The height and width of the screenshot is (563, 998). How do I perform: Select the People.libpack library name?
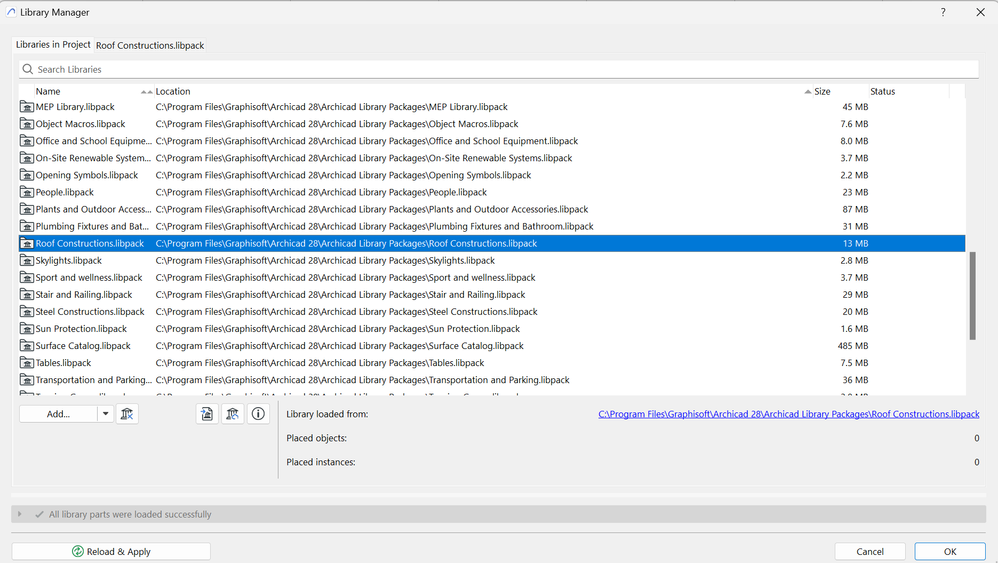coord(64,192)
